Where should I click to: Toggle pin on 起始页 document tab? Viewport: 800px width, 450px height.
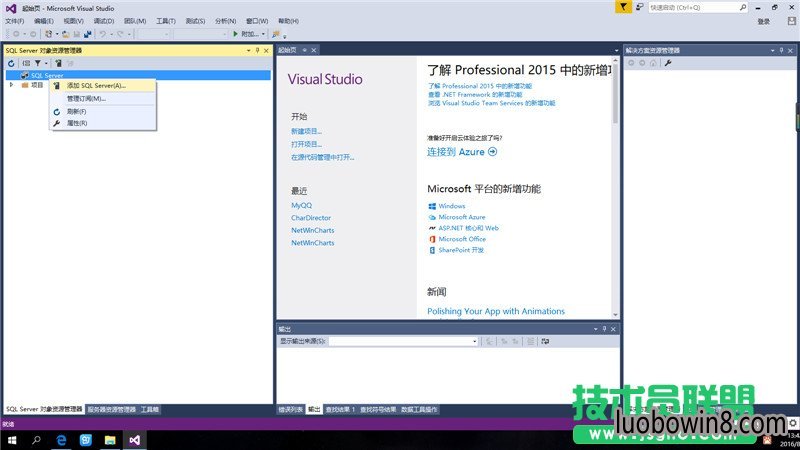(x=305, y=50)
